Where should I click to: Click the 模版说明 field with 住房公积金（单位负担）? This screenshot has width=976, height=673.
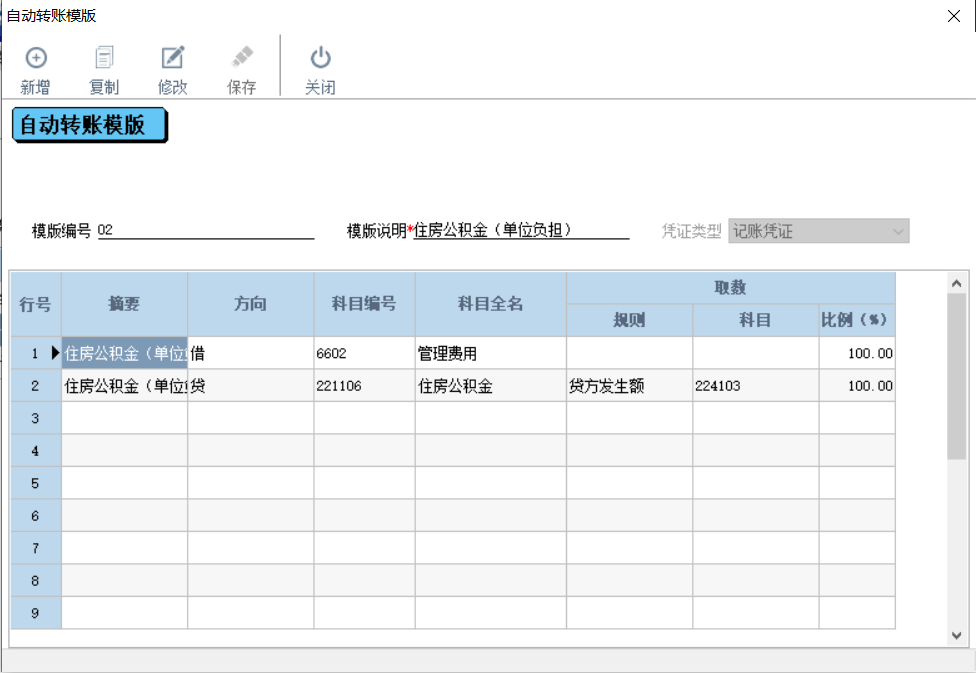click(521, 230)
